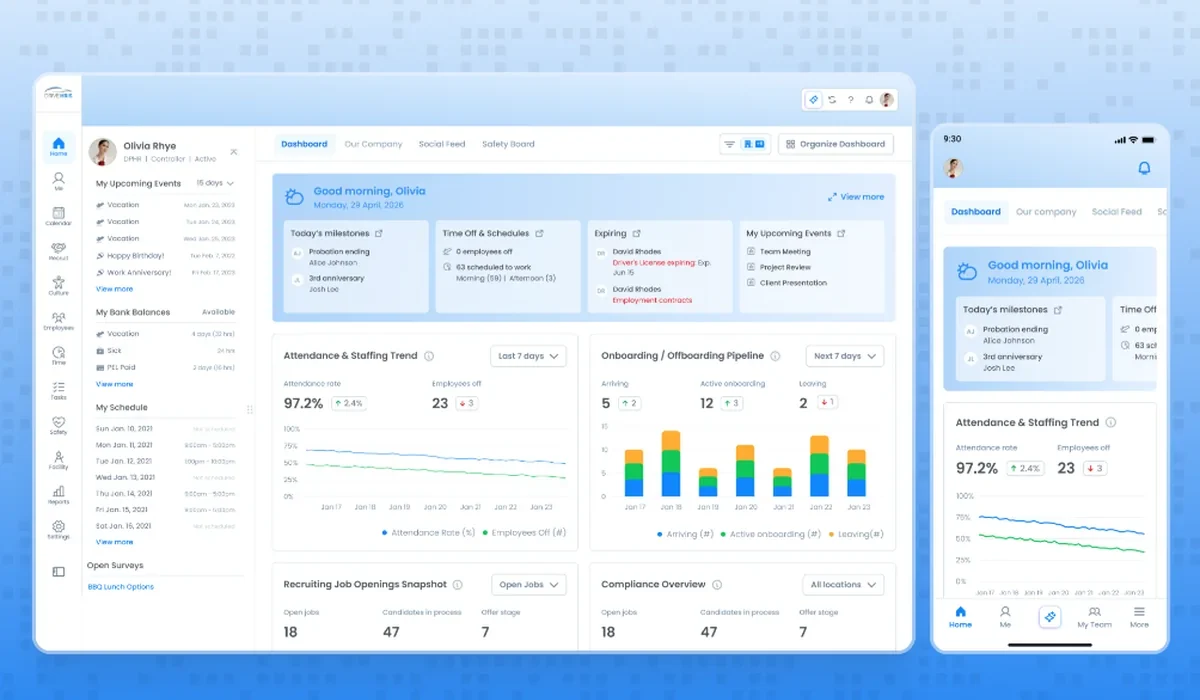Viewport: 1200px width, 700px height.
Task: Click the panel resize grip beside My Schedule
Action: click(x=250, y=409)
